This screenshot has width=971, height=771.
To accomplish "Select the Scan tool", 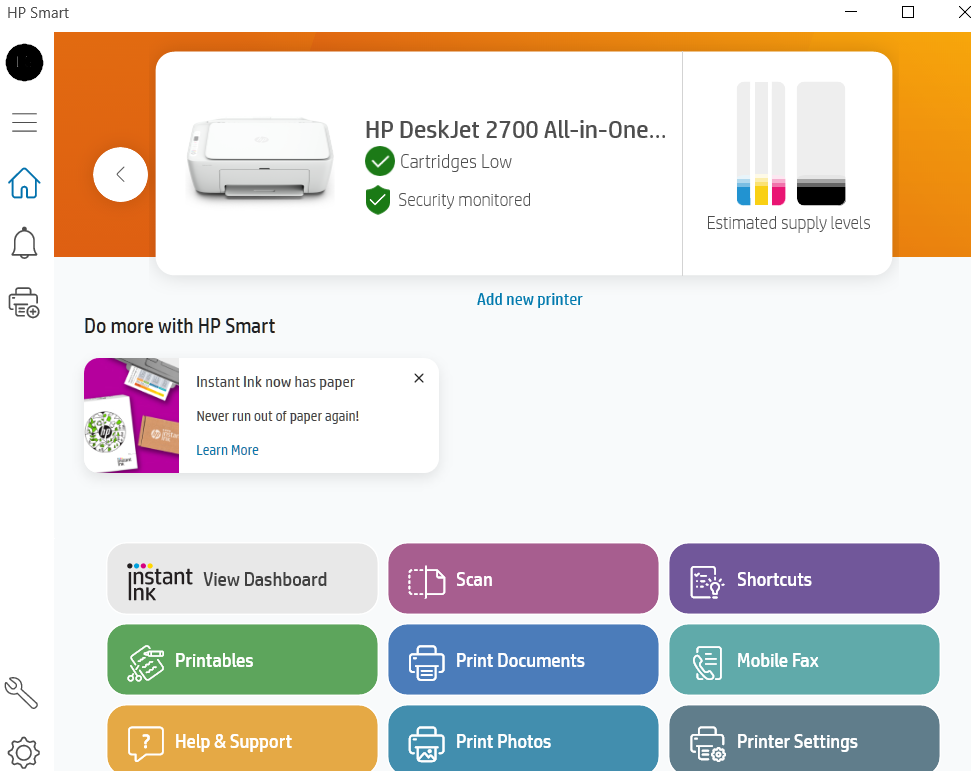I will click(522, 578).
